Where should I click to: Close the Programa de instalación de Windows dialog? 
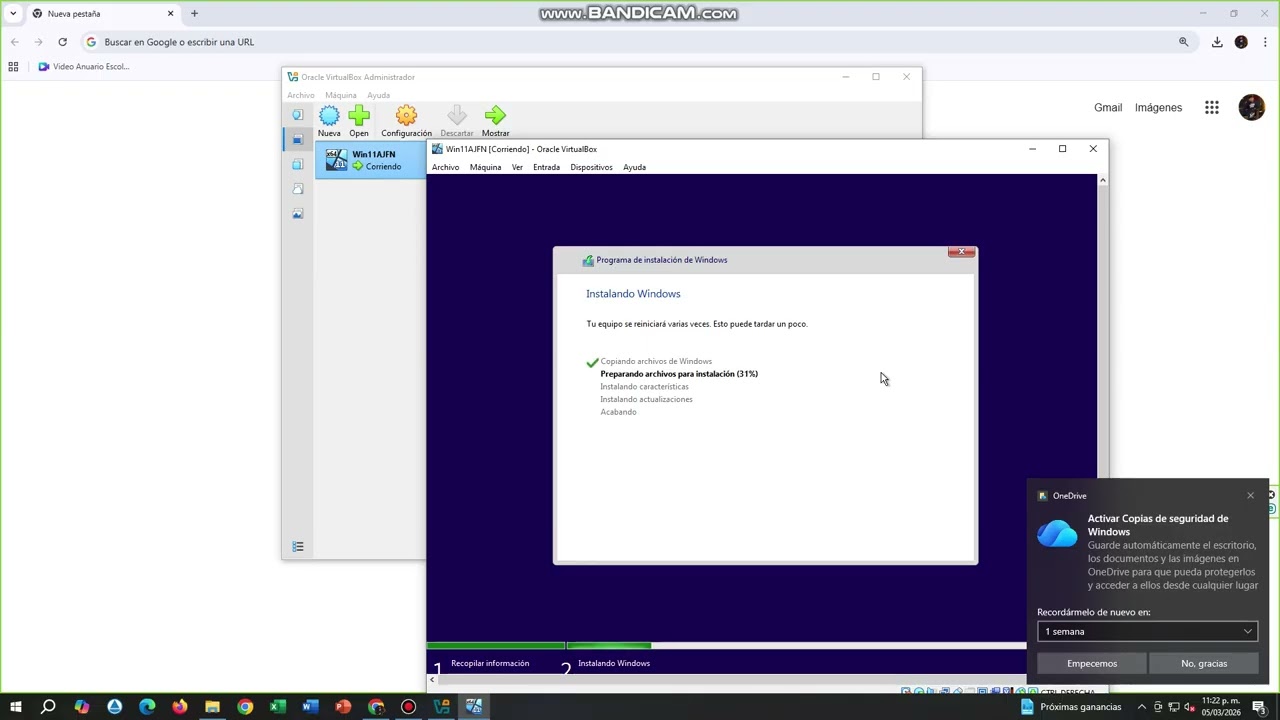[961, 252]
